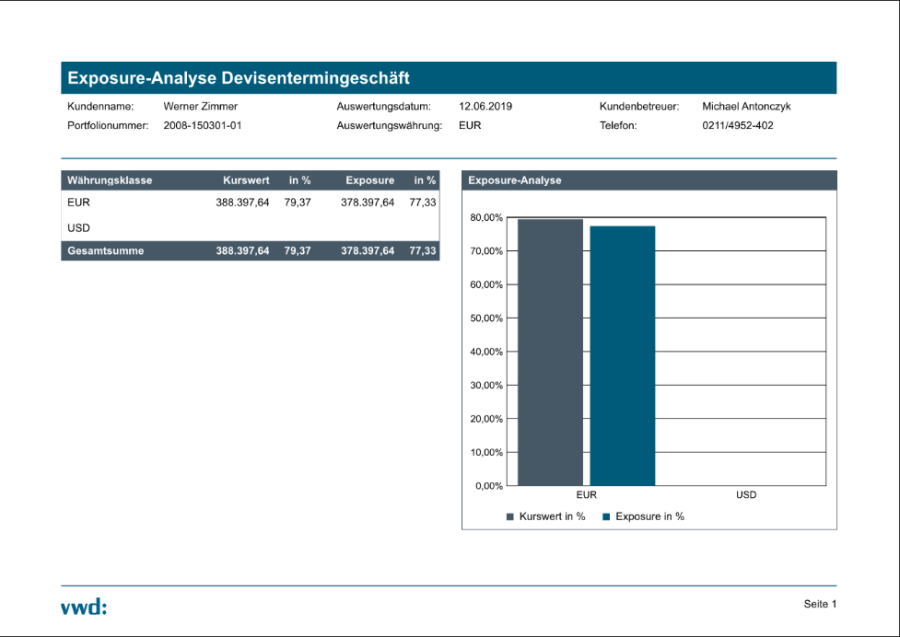This screenshot has width=900, height=637.
Task: Click the Gesamtsumme total row label
Action: click(105, 251)
